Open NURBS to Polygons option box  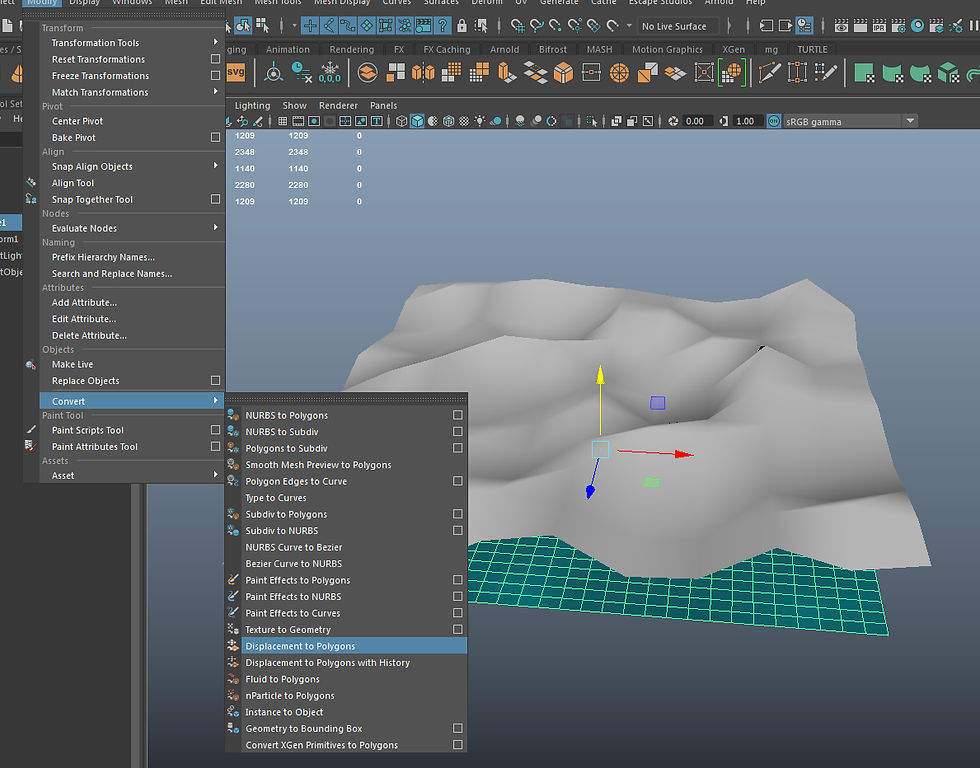pyautogui.click(x=458, y=415)
